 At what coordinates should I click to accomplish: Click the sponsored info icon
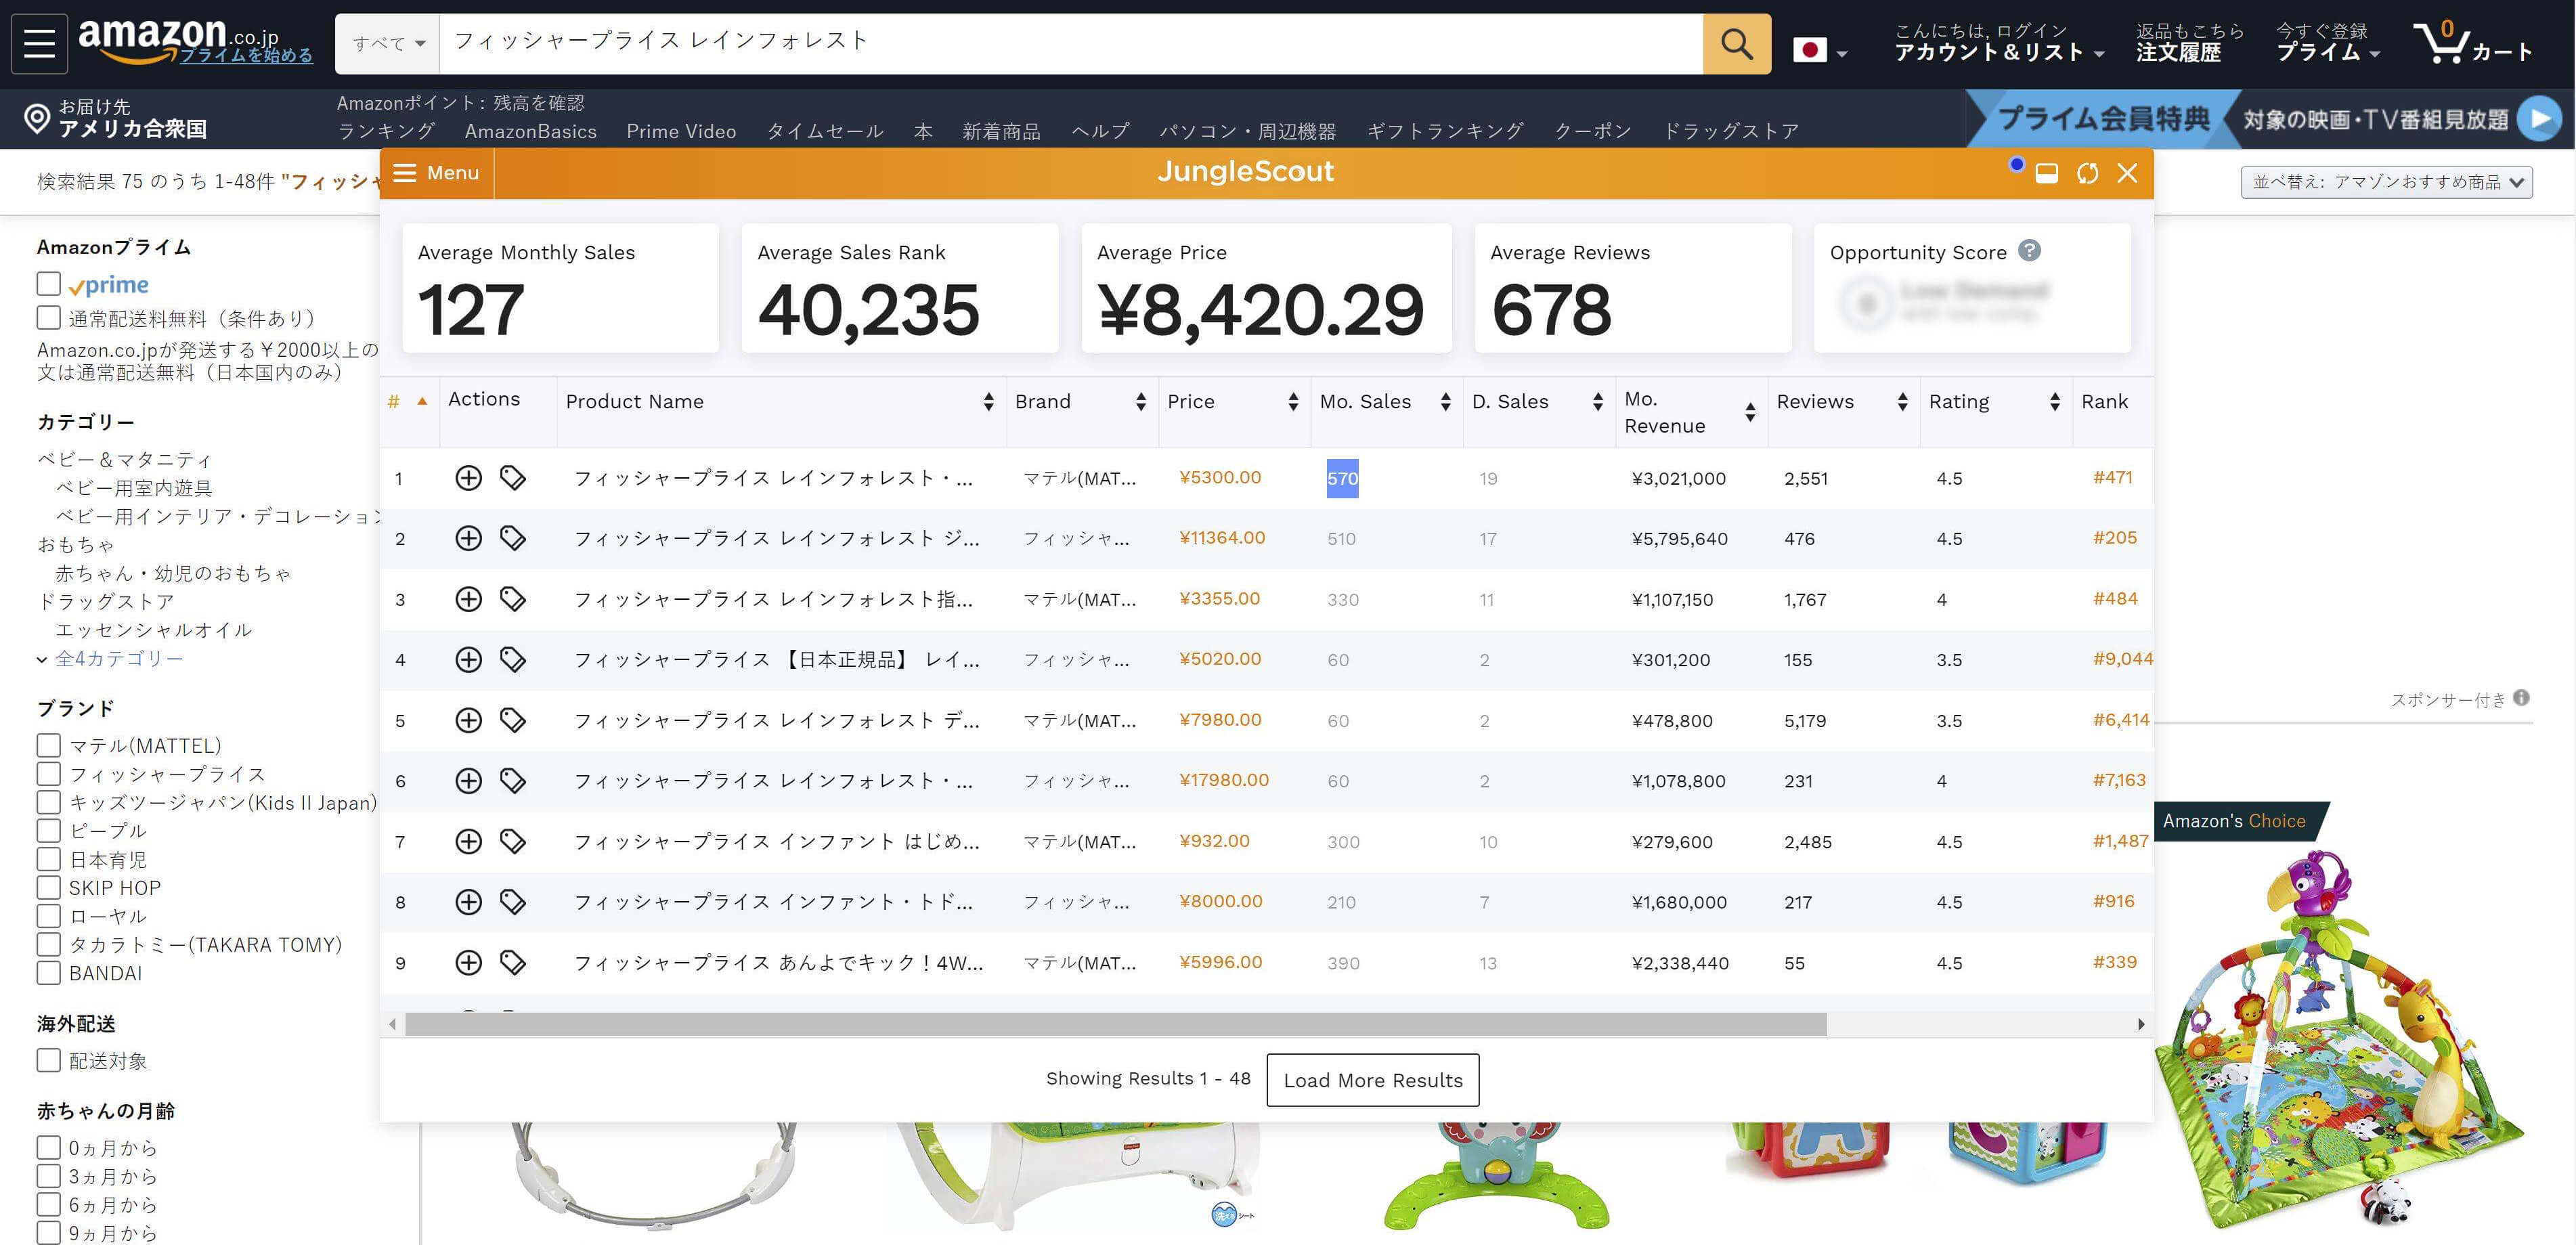(2521, 698)
